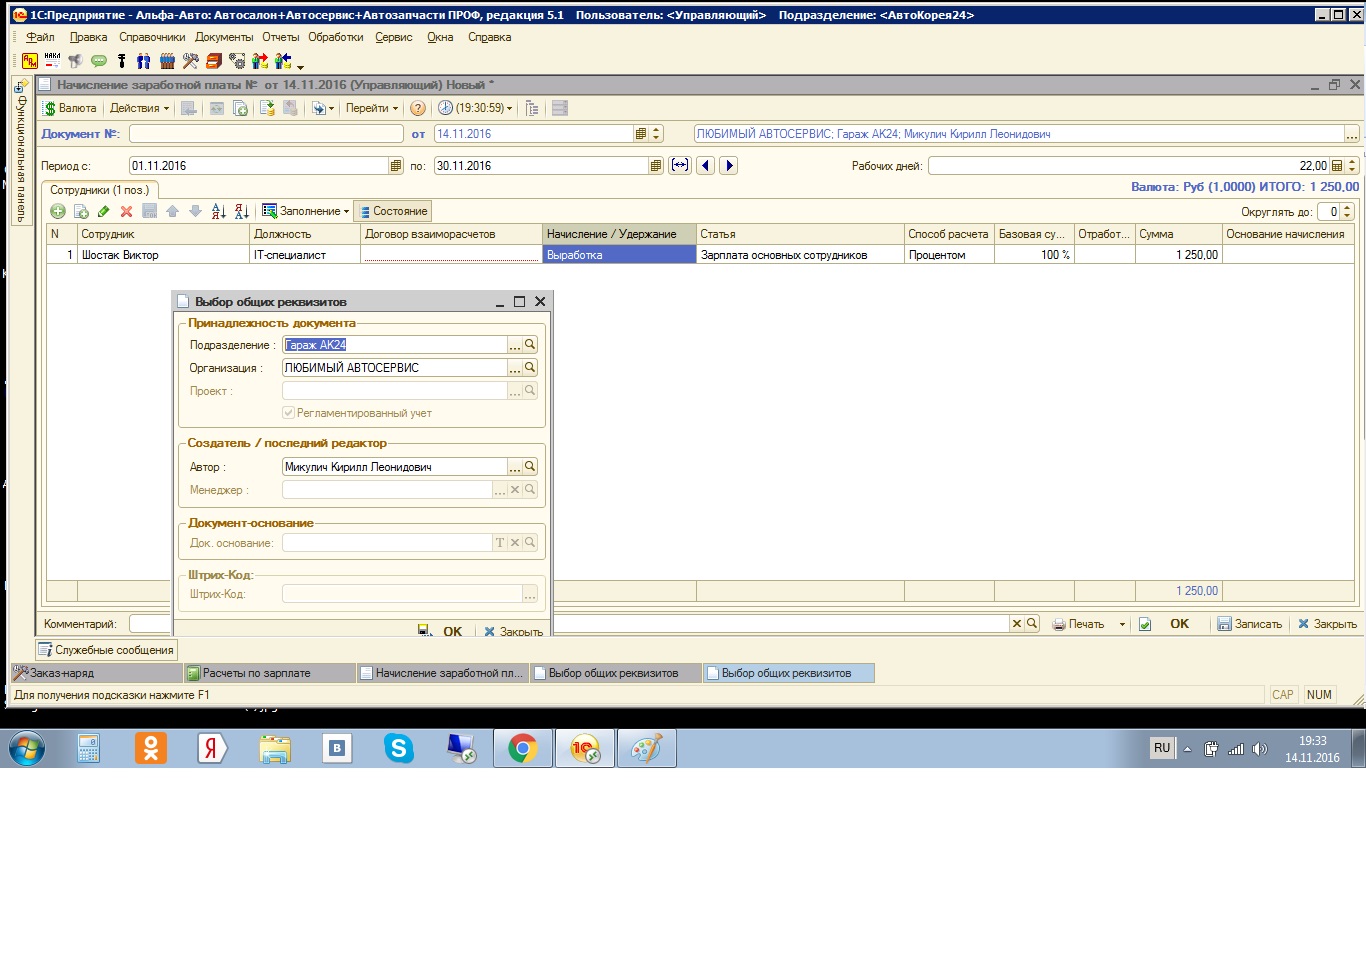Adjust the document date spinner
The width and height of the screenshot is (1366, 966).
tap(656, 134)
